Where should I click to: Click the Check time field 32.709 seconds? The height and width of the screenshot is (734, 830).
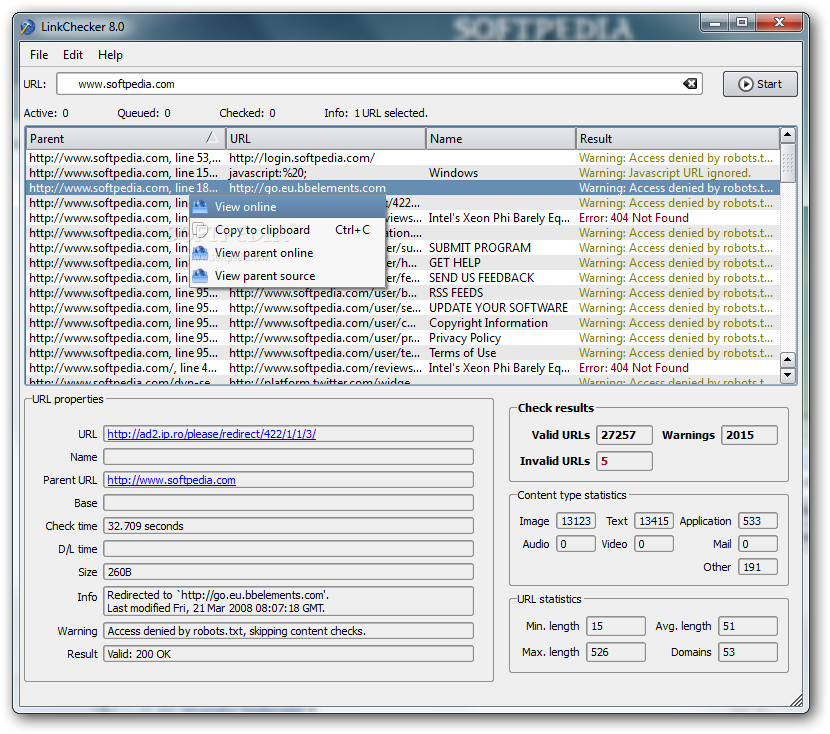tap(288, 526)
